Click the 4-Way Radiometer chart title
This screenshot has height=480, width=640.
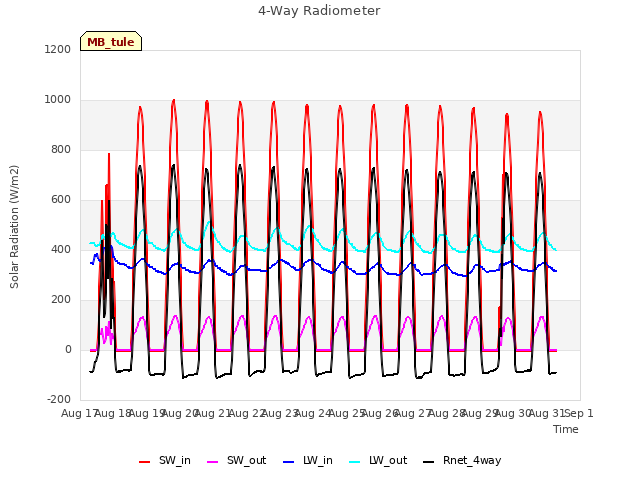319,11
